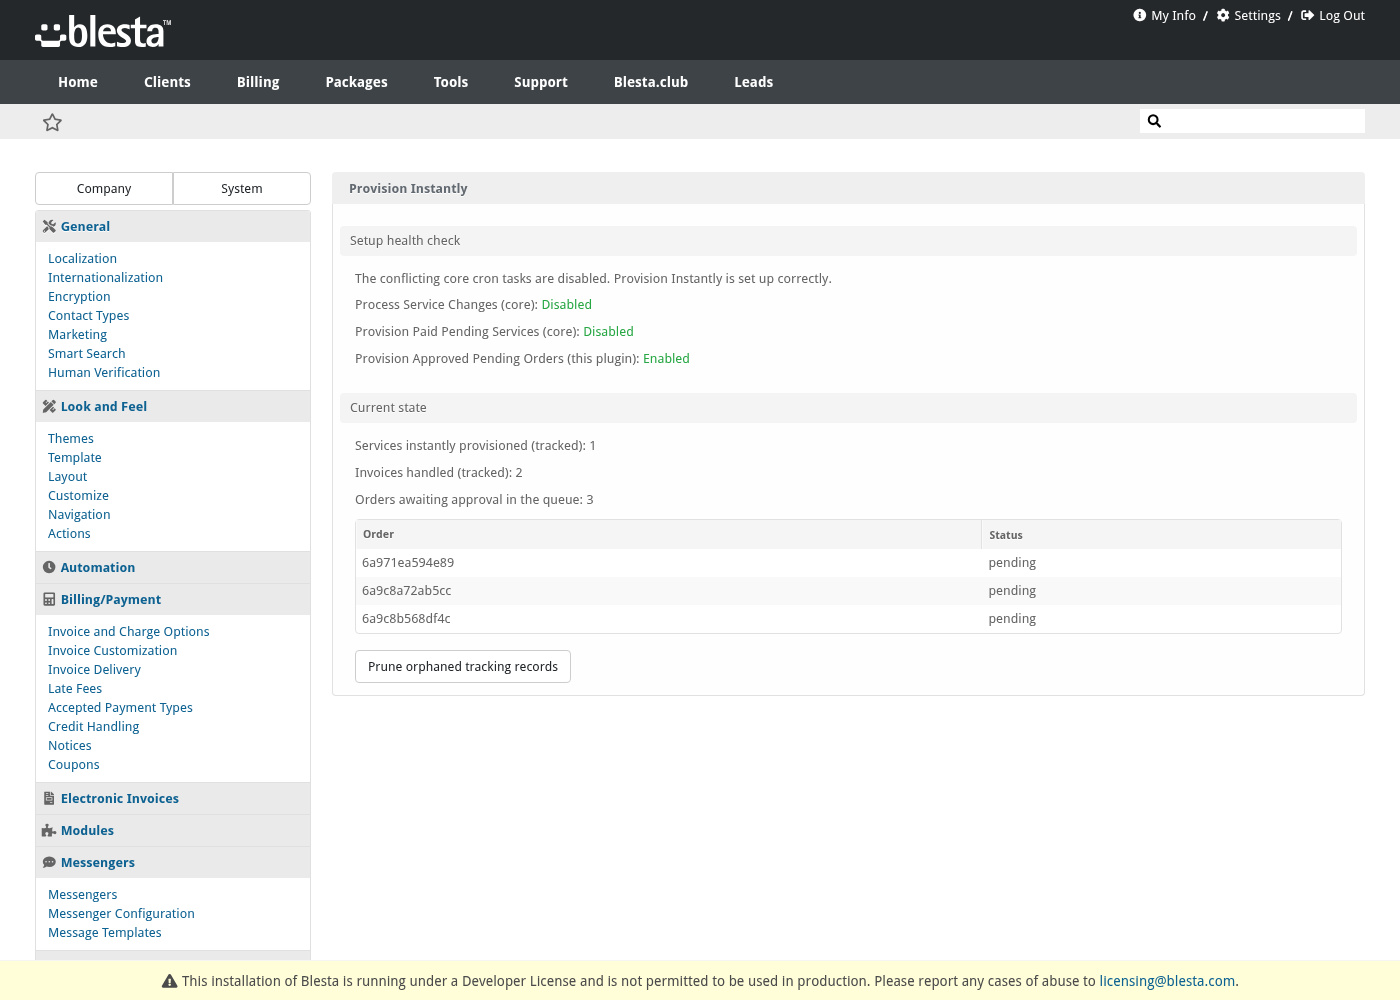Image resolution: width=1400 pixels, height=1000 pixels.
Task: Expand the Electronic Invoices section
Action: click(173, 798)
